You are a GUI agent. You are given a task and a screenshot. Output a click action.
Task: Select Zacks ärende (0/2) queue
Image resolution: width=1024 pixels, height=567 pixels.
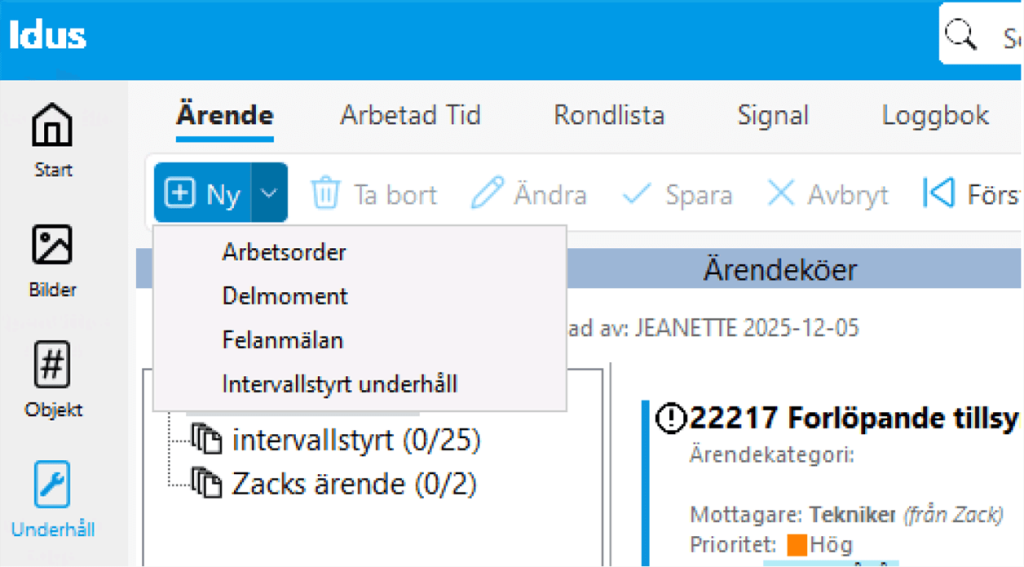point(354,485)
